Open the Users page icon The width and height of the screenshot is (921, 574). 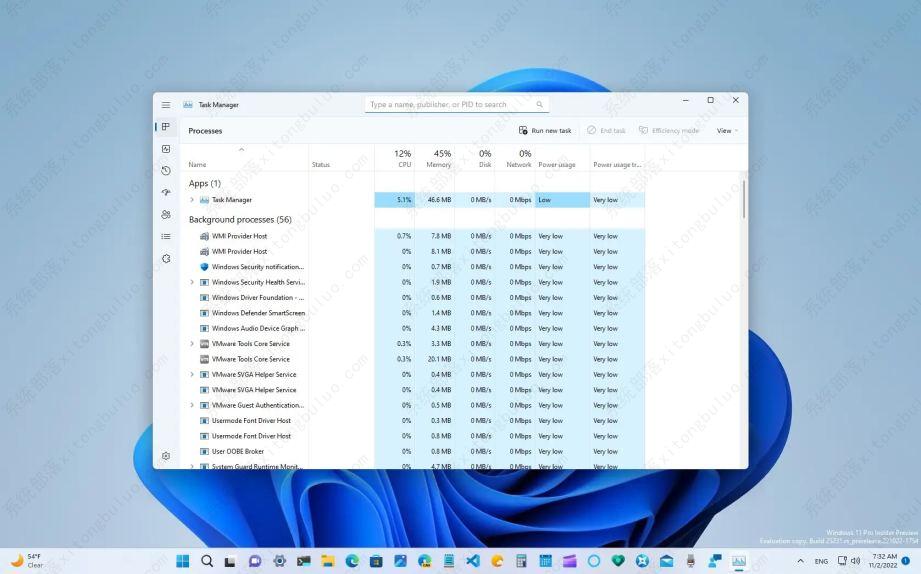tap(166, 214)
